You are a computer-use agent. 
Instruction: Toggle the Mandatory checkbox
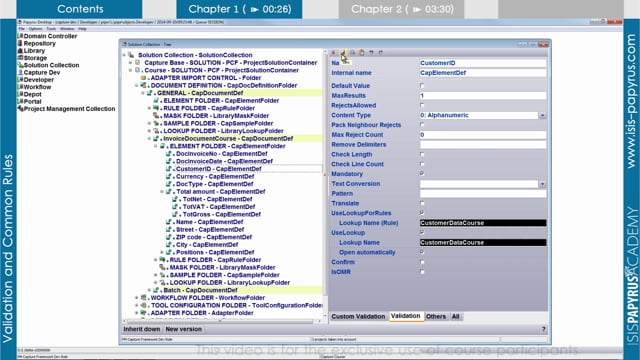[x=422, y=173]
